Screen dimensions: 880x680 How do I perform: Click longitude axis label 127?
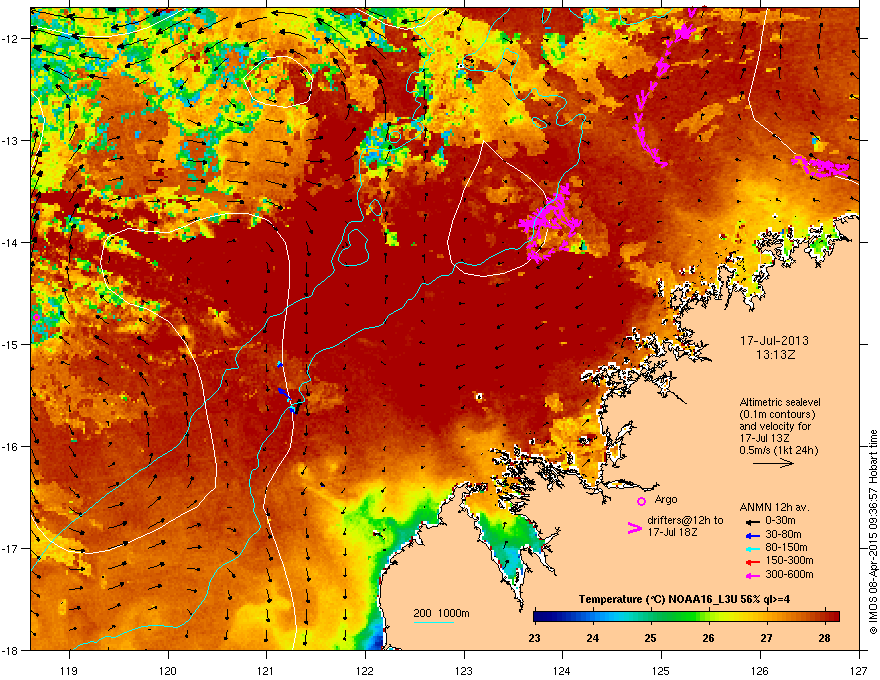[859, 670]
